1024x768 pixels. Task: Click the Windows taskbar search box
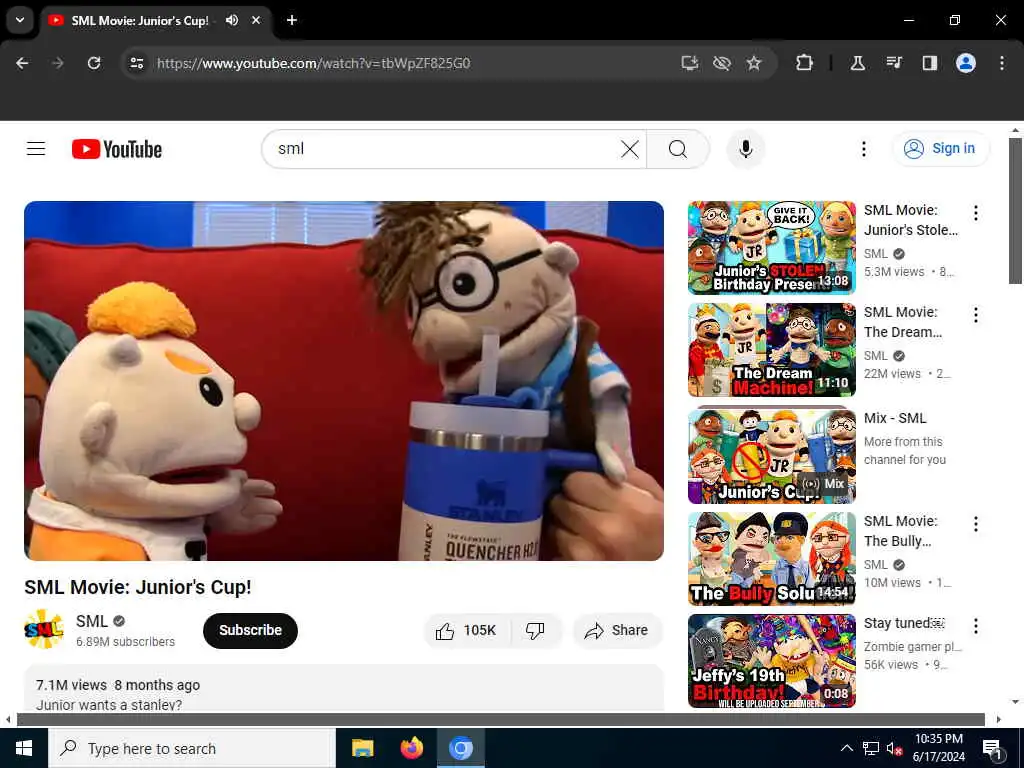[192, 748]
